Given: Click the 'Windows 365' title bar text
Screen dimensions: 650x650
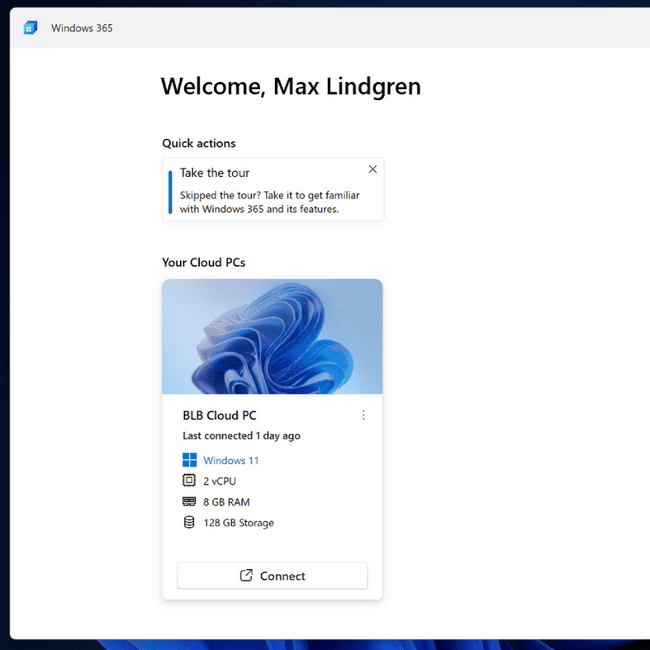Looking at the screenshot, I should [x=82, y=28].
